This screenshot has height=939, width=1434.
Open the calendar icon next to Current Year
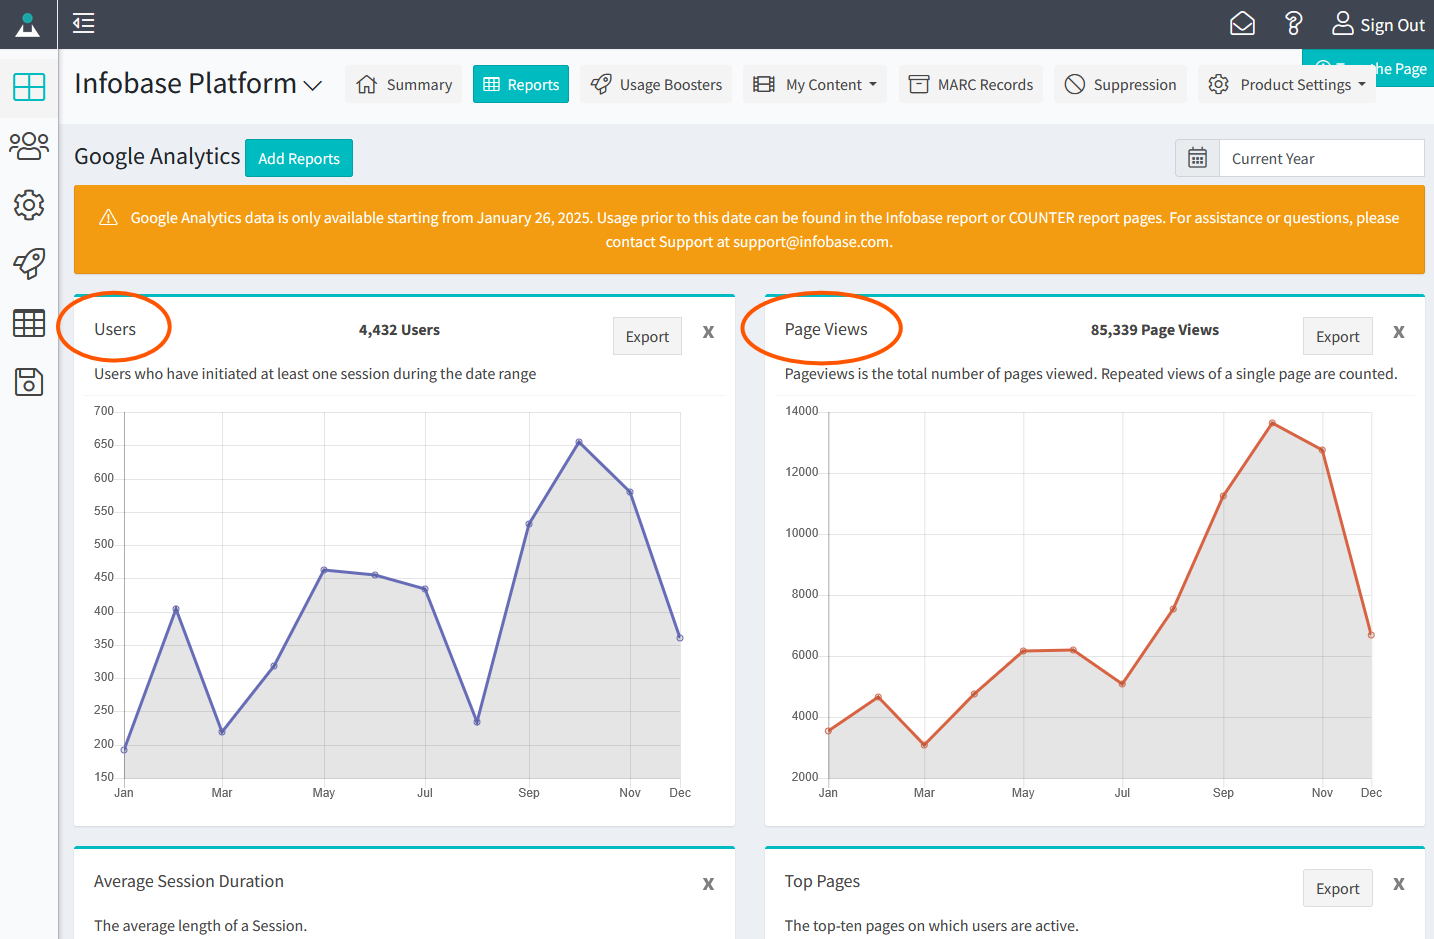pyautogui.click(x=1197, y=158)
